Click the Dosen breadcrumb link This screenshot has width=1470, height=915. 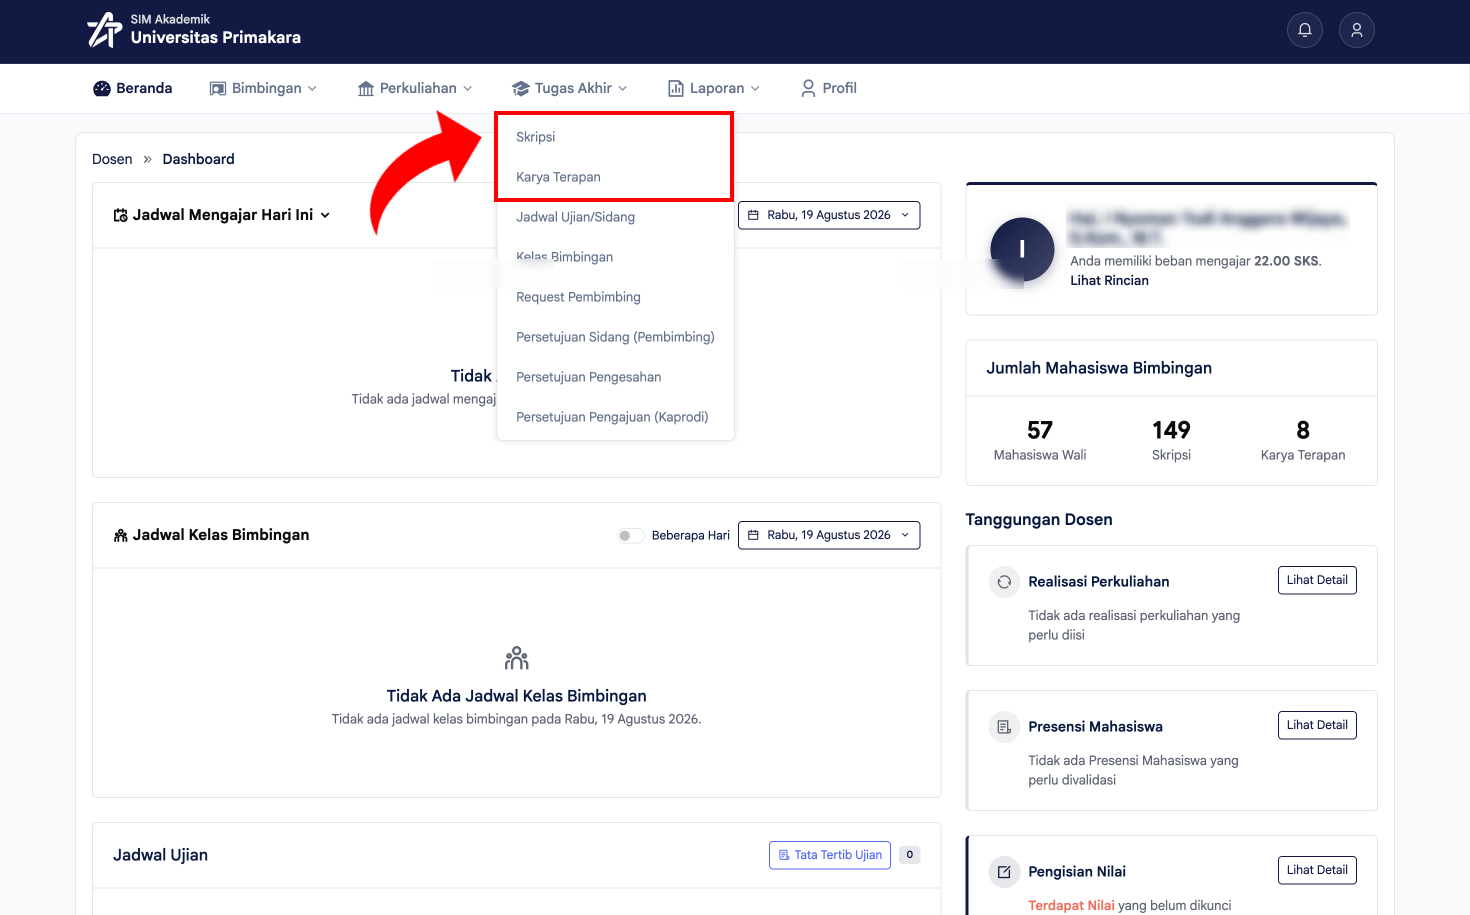(112, 159)
